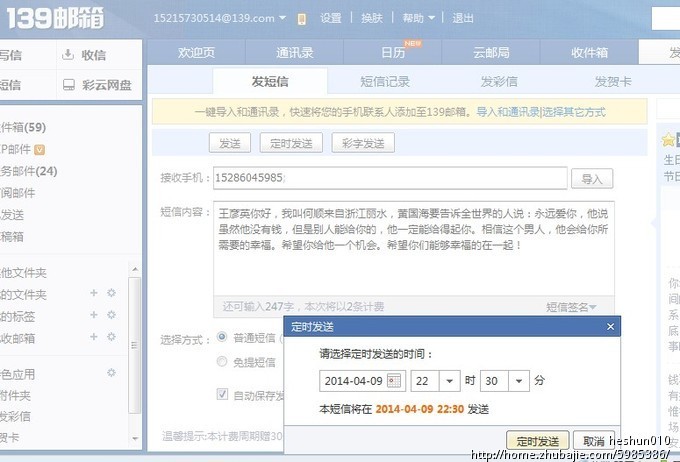Viewport: 680px width, 462px height.
Task: Click the sidebar scrollbar thumb
Action: pyautogui.click(x=135, y=345)
